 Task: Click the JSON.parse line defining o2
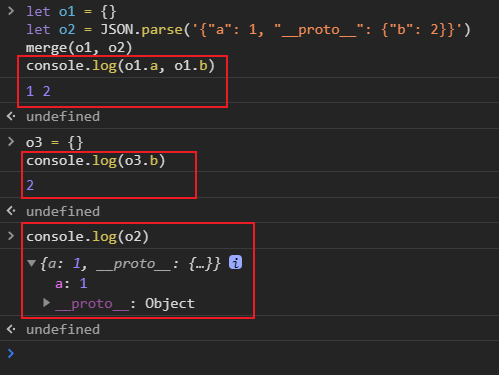pos(248,30)
